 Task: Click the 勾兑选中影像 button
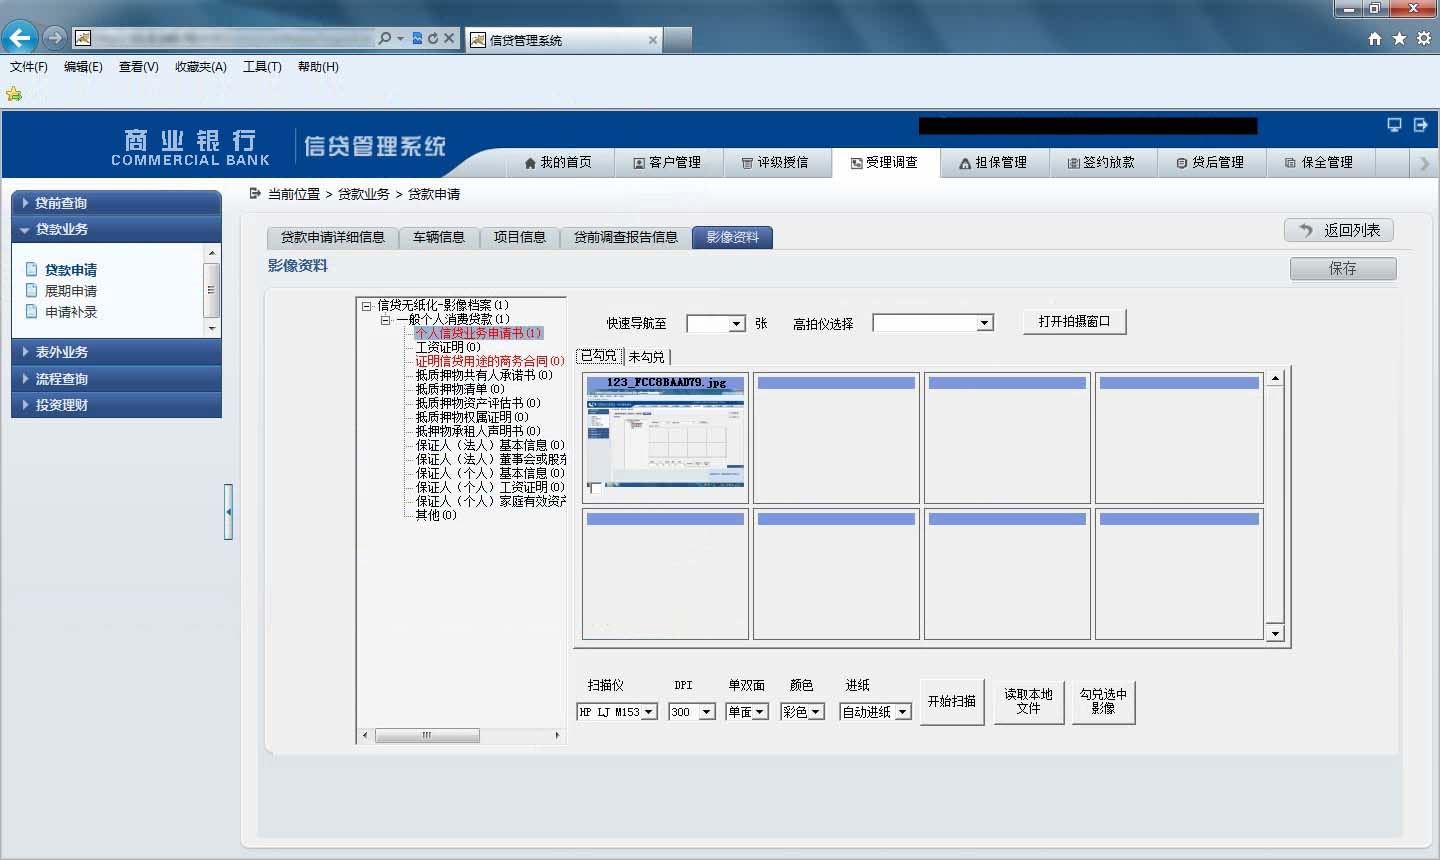click(x=1103, y=701)
